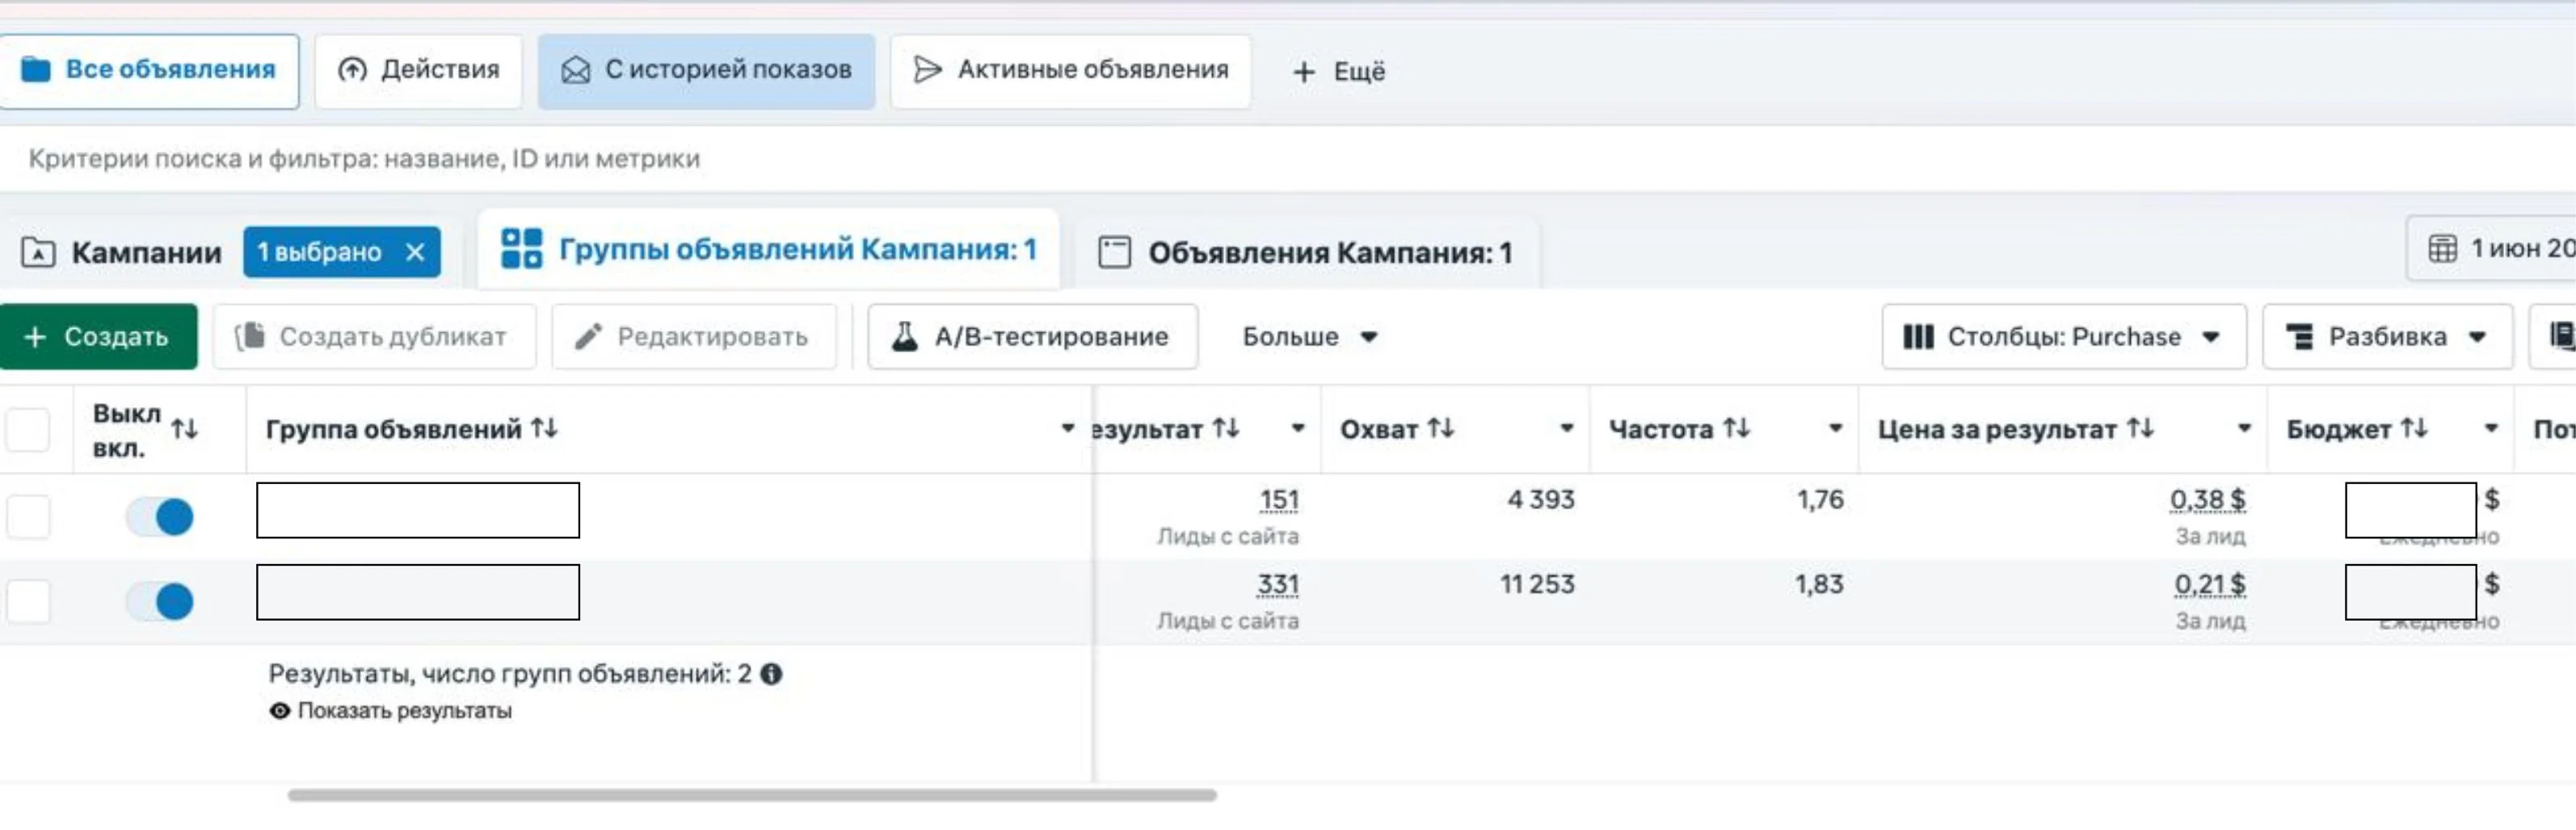Open 'Группа объявлений' column dropdown arrow
The height and width of the screenshot is (830, 2576).
pos(1067,428)
